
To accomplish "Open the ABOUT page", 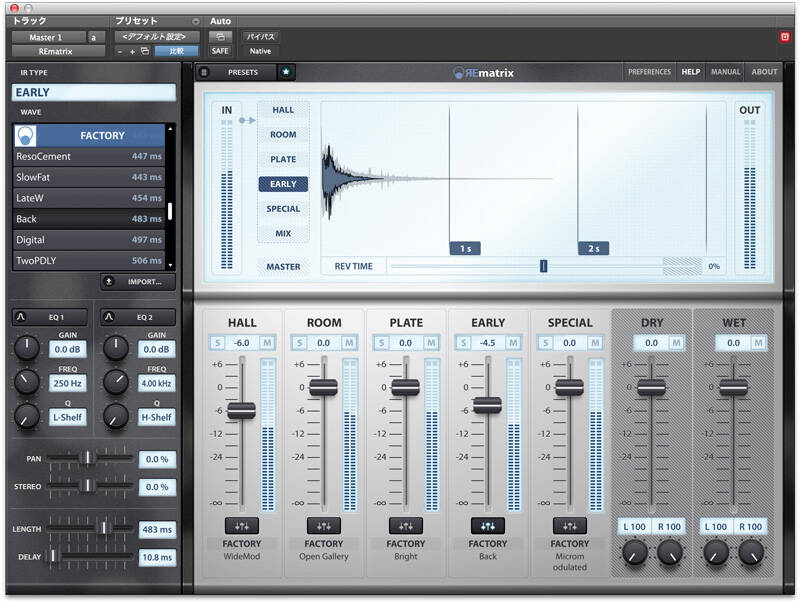I will 764,72.
